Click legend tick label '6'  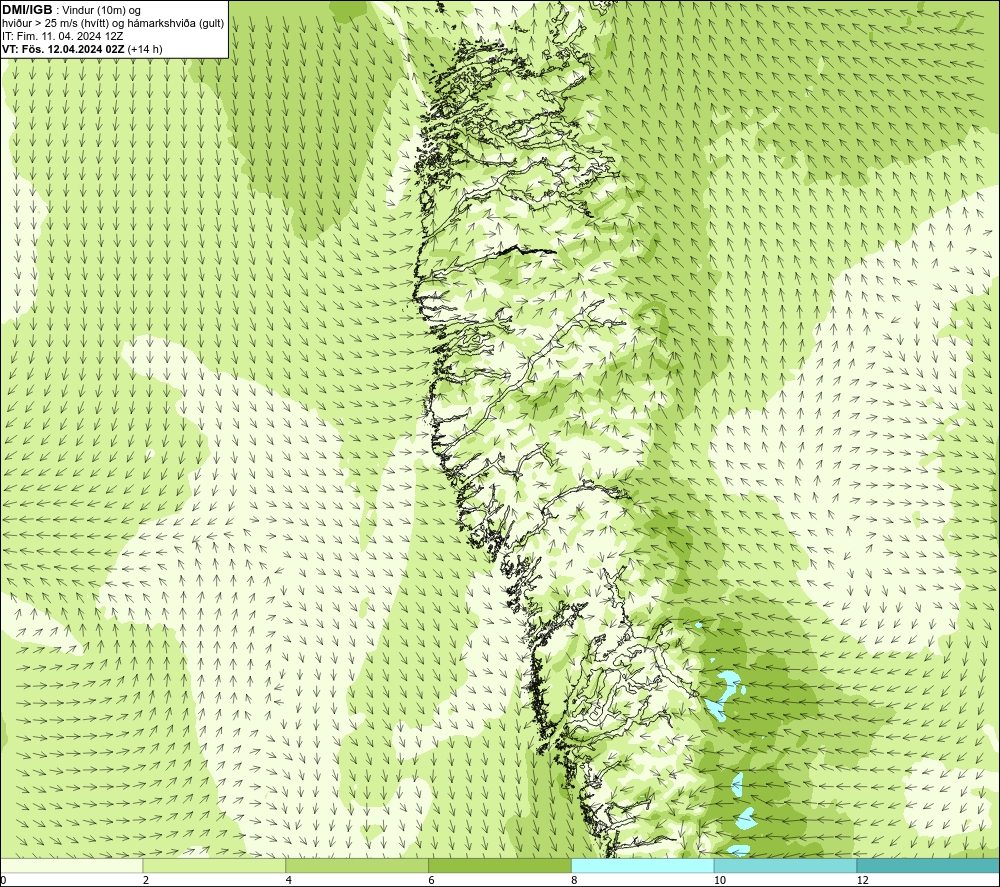(x=432, y=880)
